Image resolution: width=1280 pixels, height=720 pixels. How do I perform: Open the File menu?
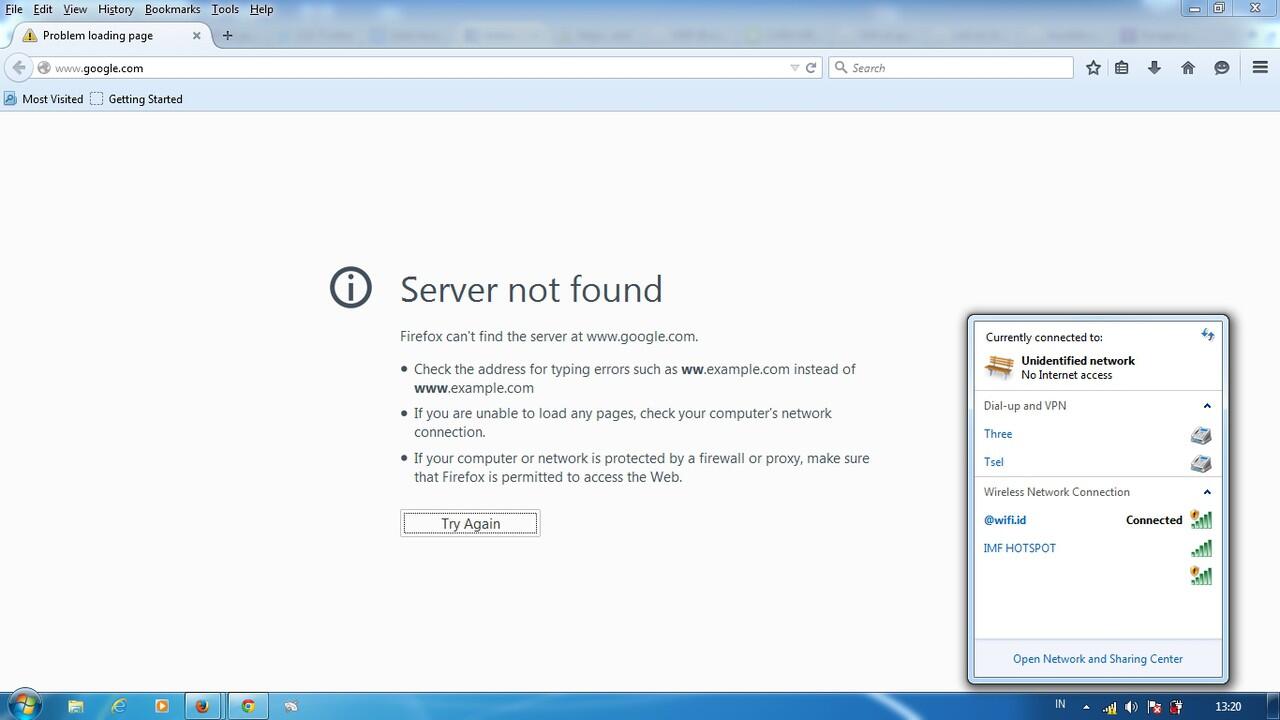pyautogui.click(x=14, y=9)
